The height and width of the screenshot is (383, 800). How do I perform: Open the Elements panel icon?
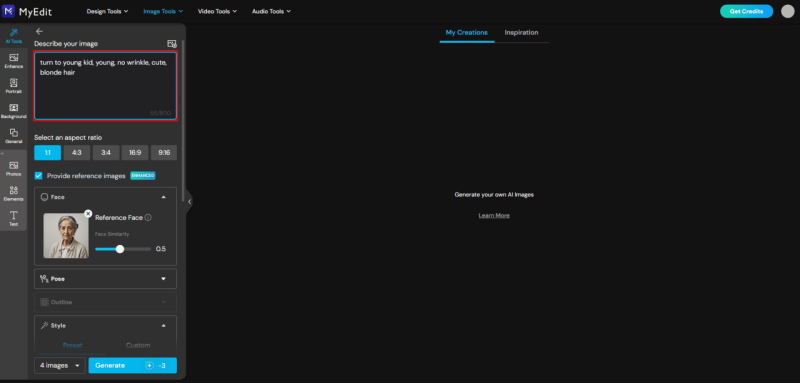(14, 193)
